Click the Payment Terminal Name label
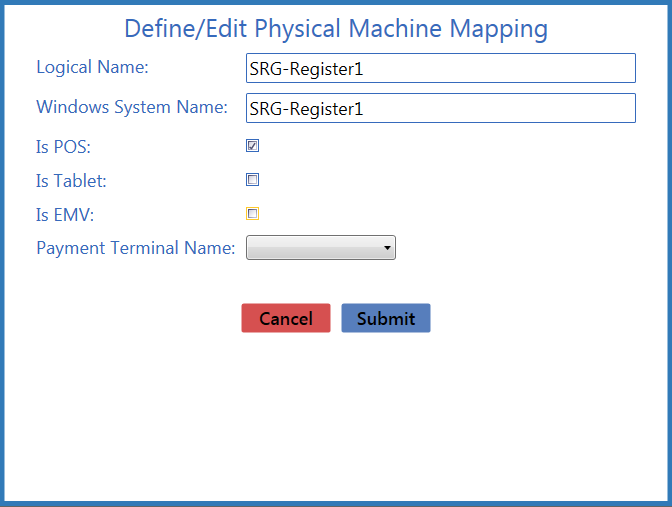Image resolution: width=672 pixels, height=507 pixels. tap(135, 248)
